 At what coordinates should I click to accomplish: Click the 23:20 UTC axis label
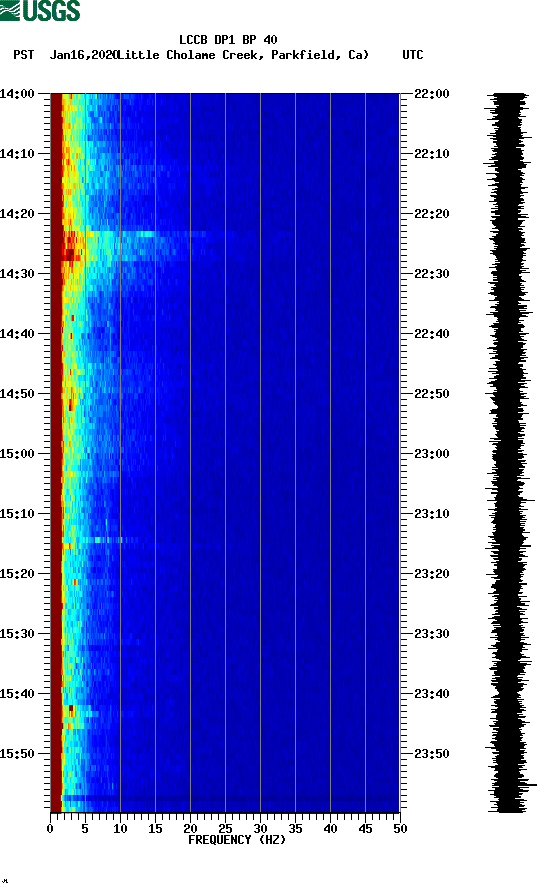[x=432, y=574]
